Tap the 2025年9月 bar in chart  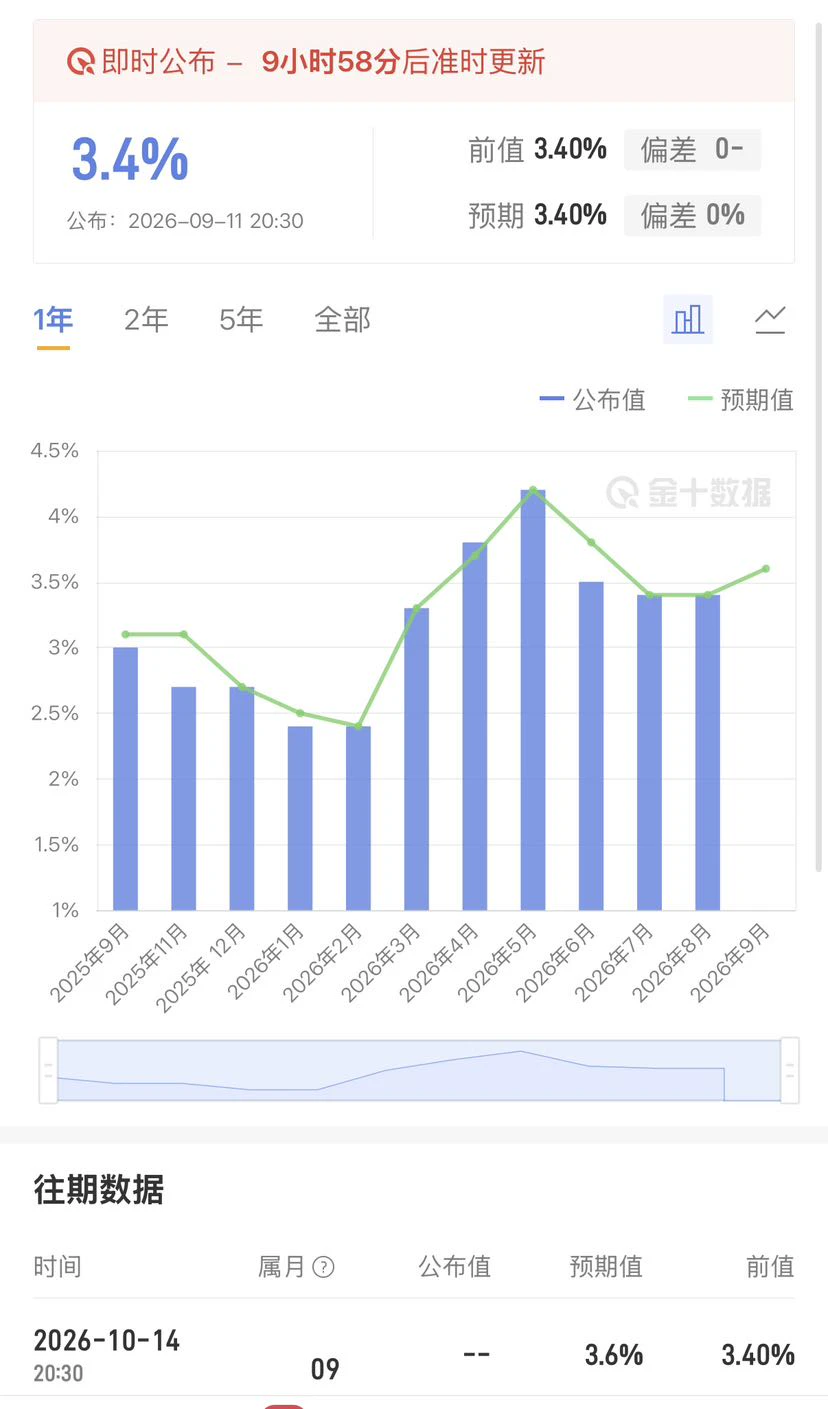point(125,779)
